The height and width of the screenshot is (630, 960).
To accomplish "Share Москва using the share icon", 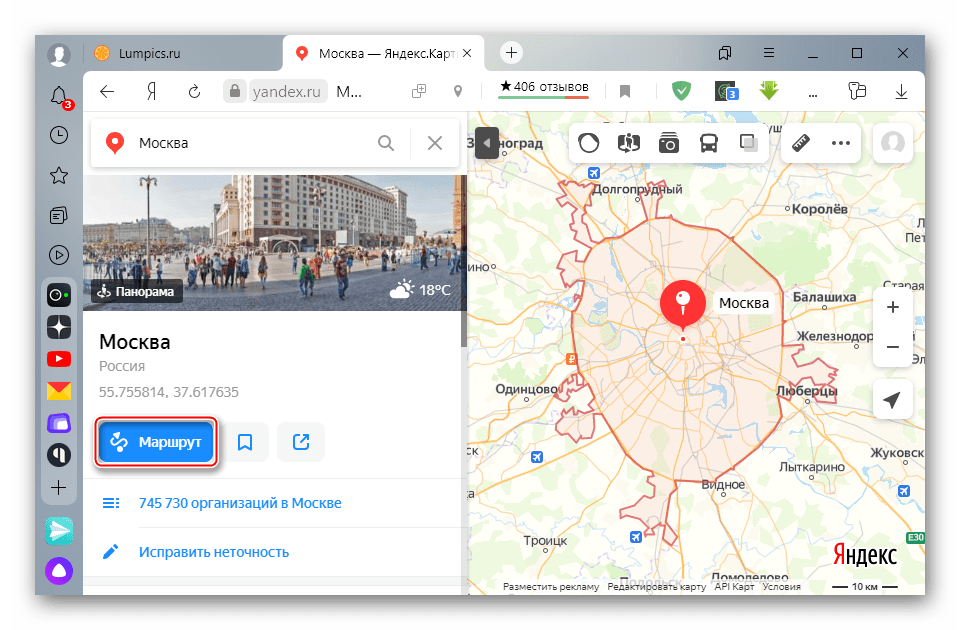I will click(x=301, y=441).
